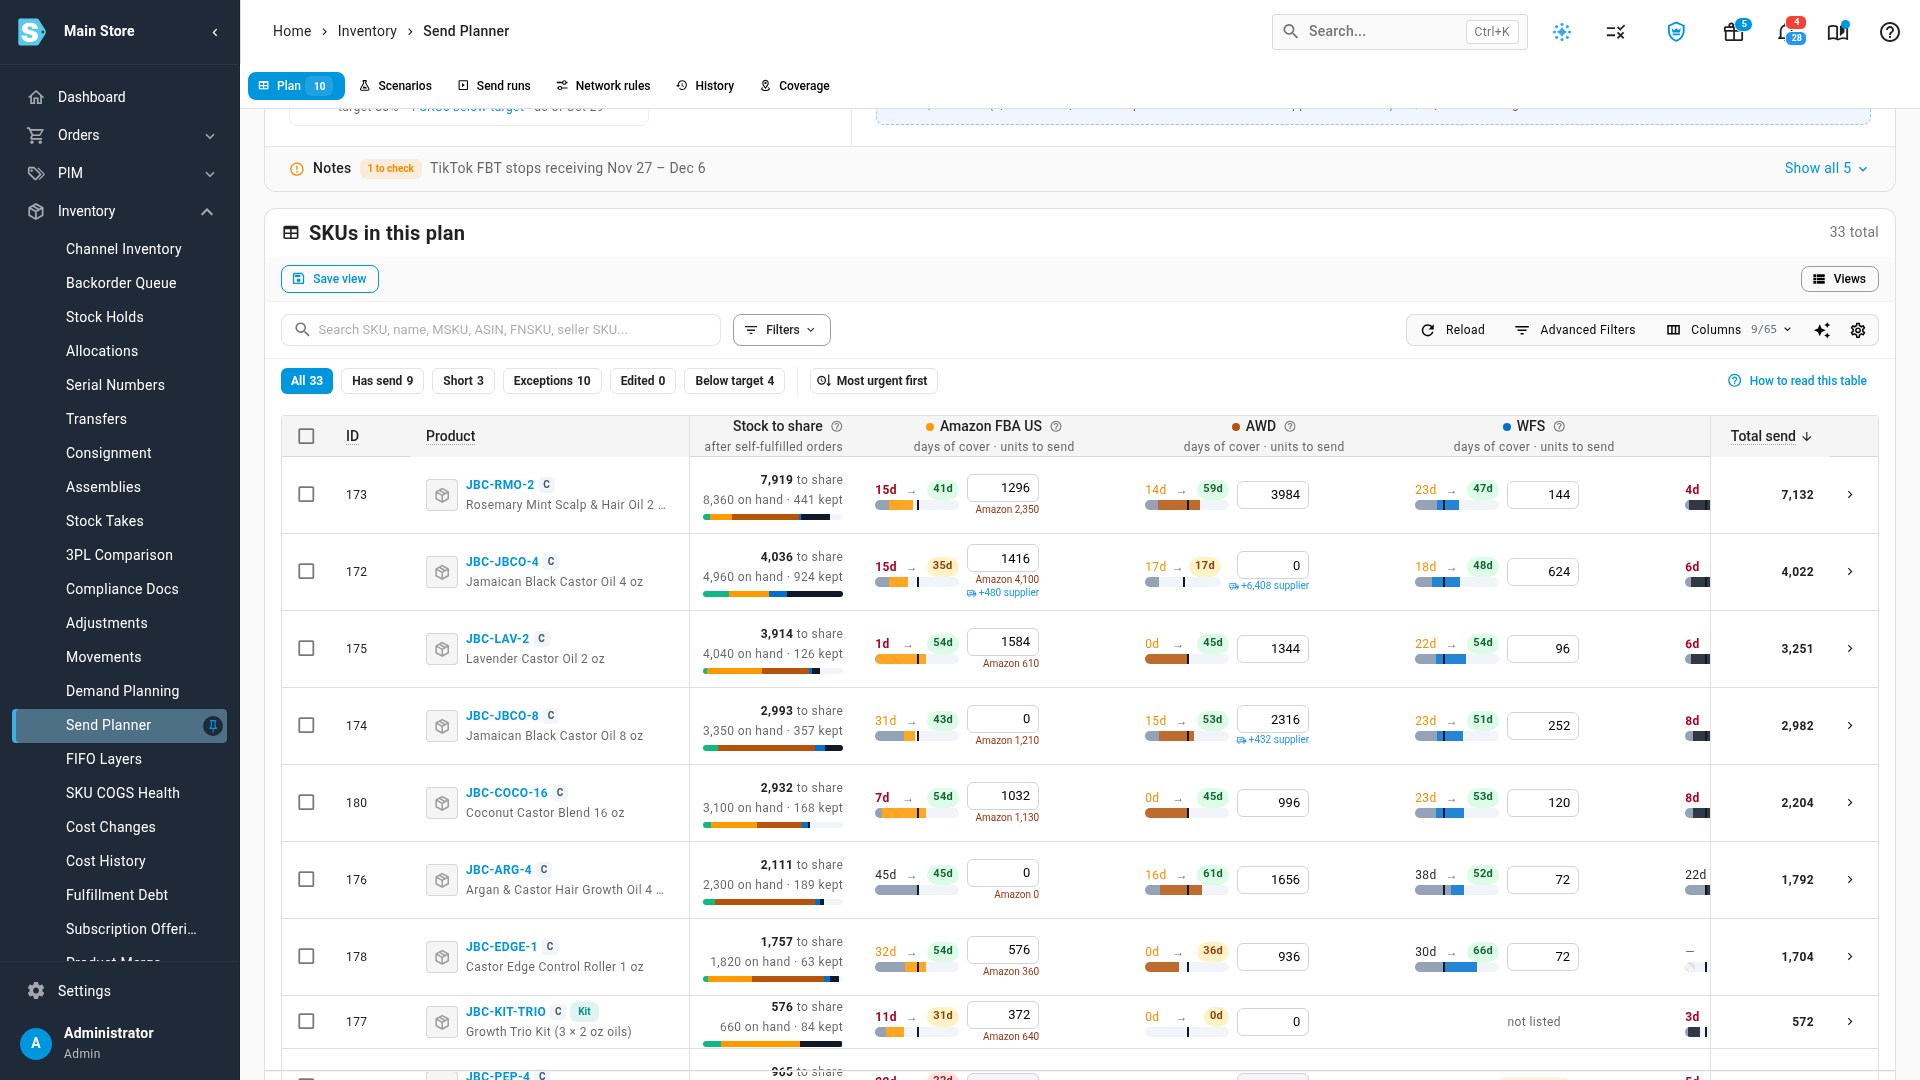Image resolution: width=1920 pixels, height=1080 pixels.
Task: Click the Reload button
Action: coord(1453,330)
